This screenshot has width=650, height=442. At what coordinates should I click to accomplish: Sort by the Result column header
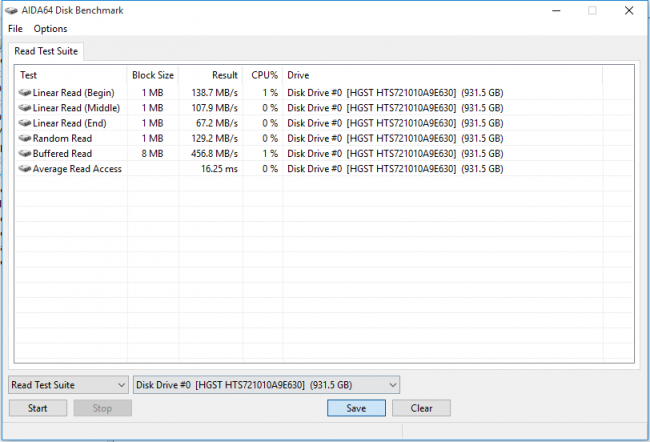click(x=211, y=75)
